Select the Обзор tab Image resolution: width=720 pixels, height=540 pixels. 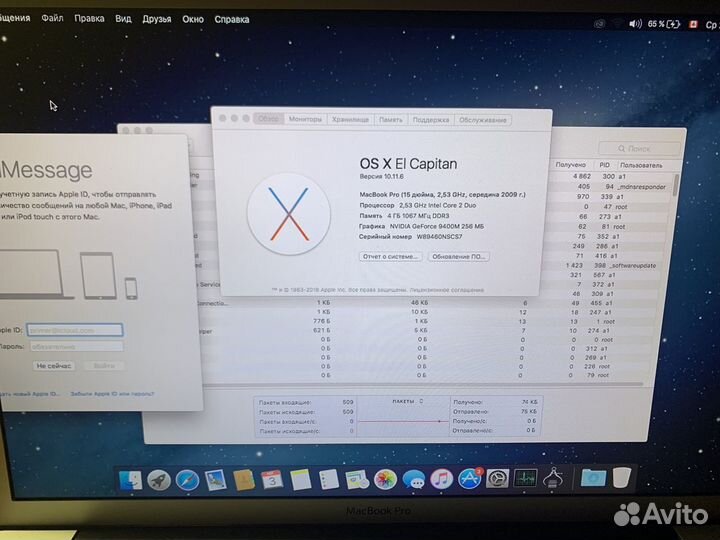point(268,119)
